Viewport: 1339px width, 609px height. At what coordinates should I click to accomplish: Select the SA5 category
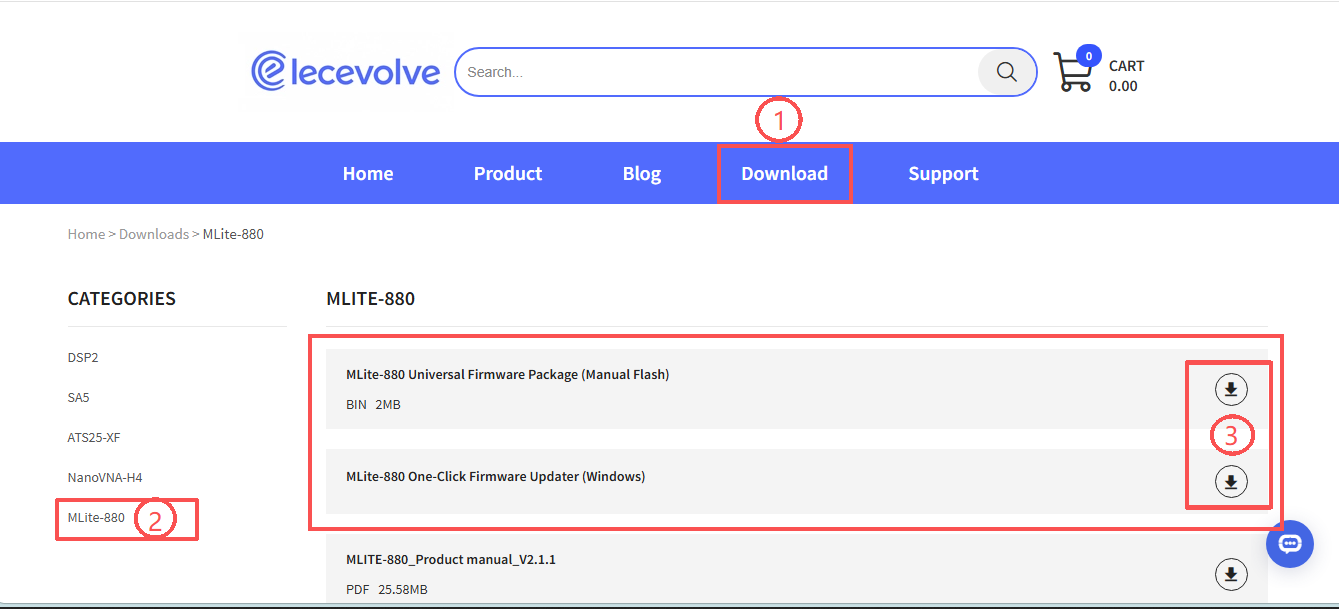coord(79,397)
